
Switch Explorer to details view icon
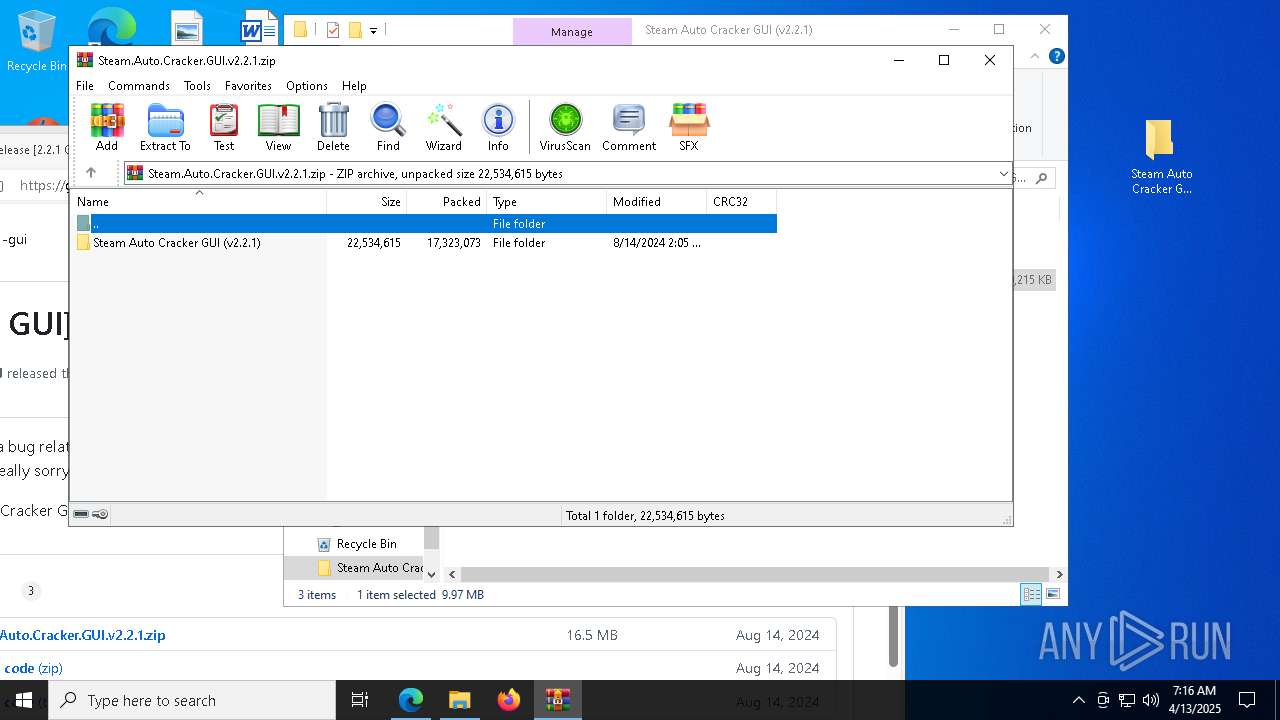pyautogui.click(x=1031, y=594)
